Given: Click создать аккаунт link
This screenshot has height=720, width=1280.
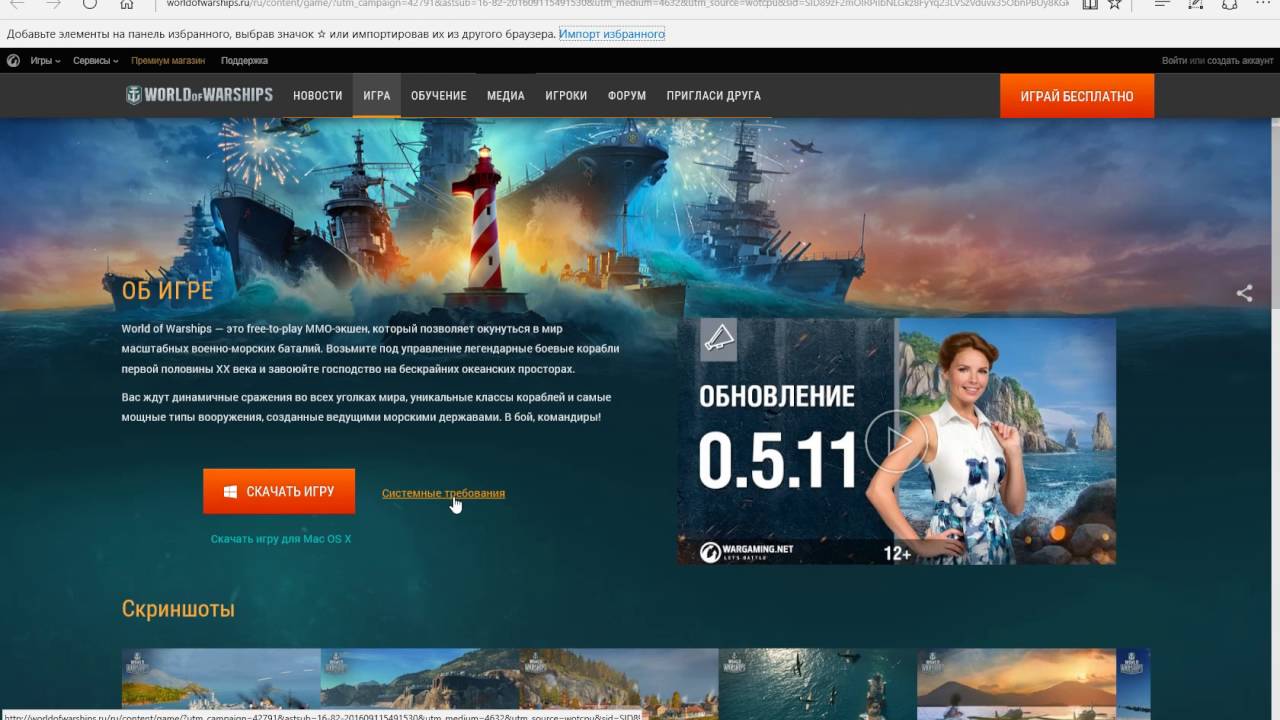Looking at the screenshot, I should tap(1240, 61).
